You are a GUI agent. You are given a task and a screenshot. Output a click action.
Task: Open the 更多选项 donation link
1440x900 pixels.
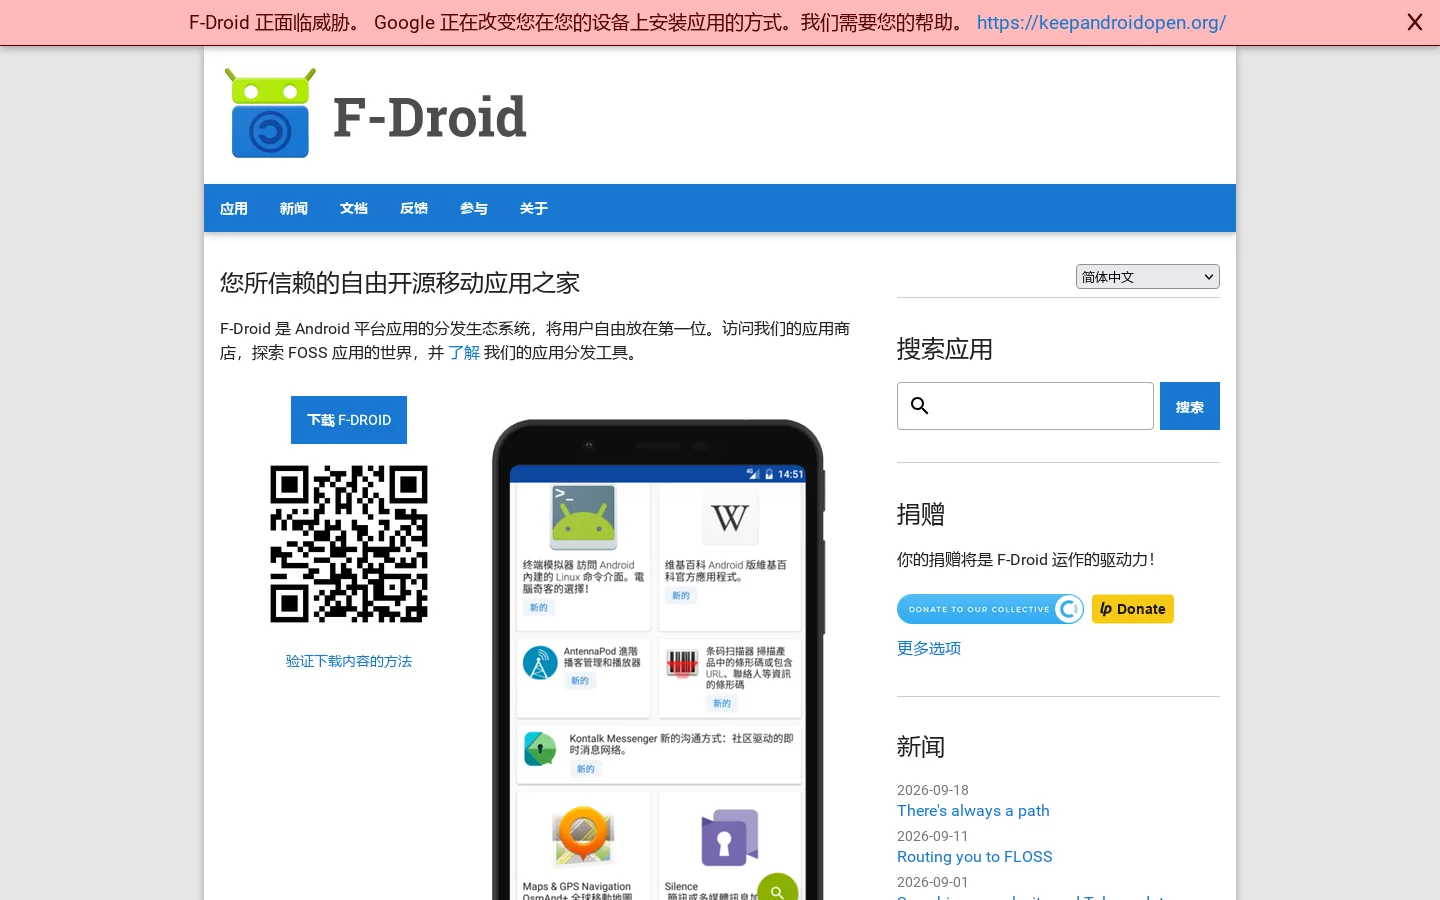(x=929, y=648)
